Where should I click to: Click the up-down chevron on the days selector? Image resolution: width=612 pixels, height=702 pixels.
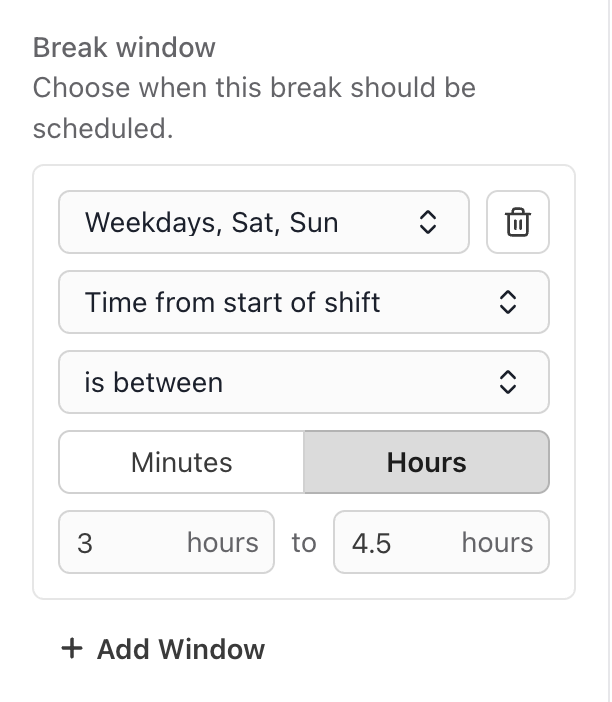click(428, 222)
